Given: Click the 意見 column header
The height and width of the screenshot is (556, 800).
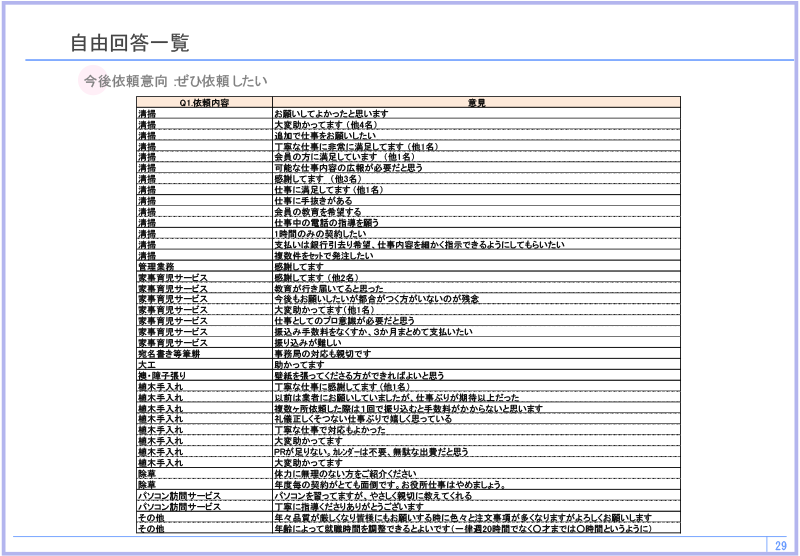Looking at the screenshot, I should pyautogui.click(x=476, y=103).
